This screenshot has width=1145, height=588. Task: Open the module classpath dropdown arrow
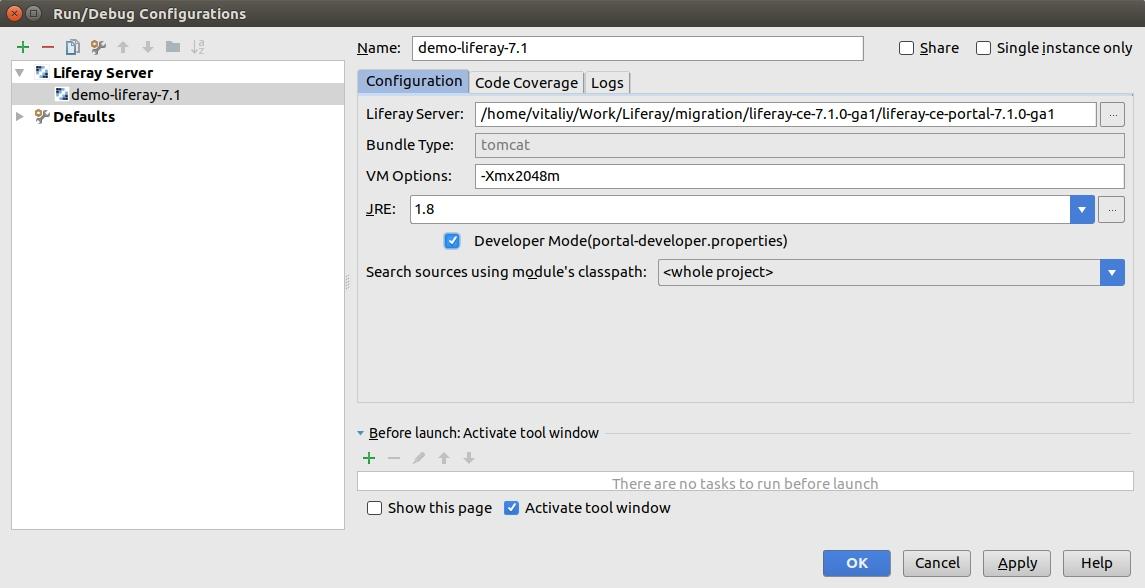tap(1112, 272)
